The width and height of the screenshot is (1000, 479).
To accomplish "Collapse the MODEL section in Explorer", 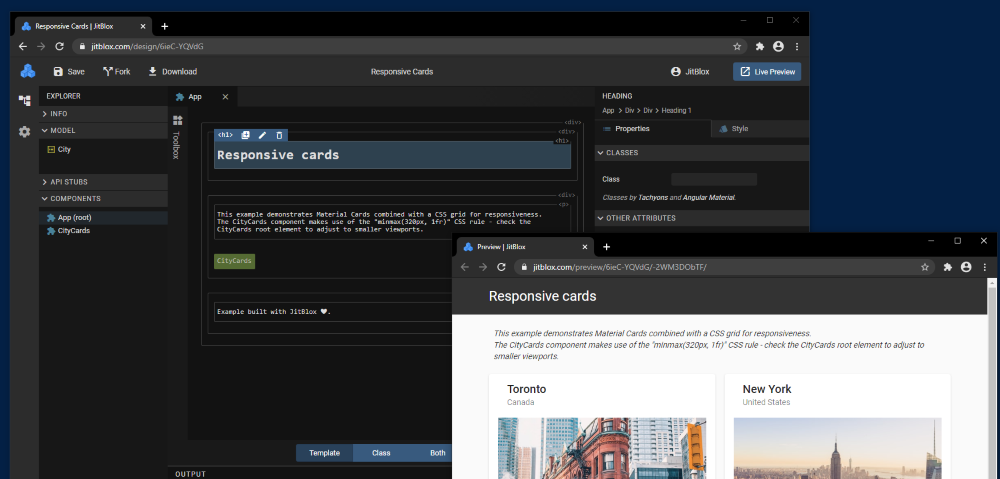I will pos(103,130).
